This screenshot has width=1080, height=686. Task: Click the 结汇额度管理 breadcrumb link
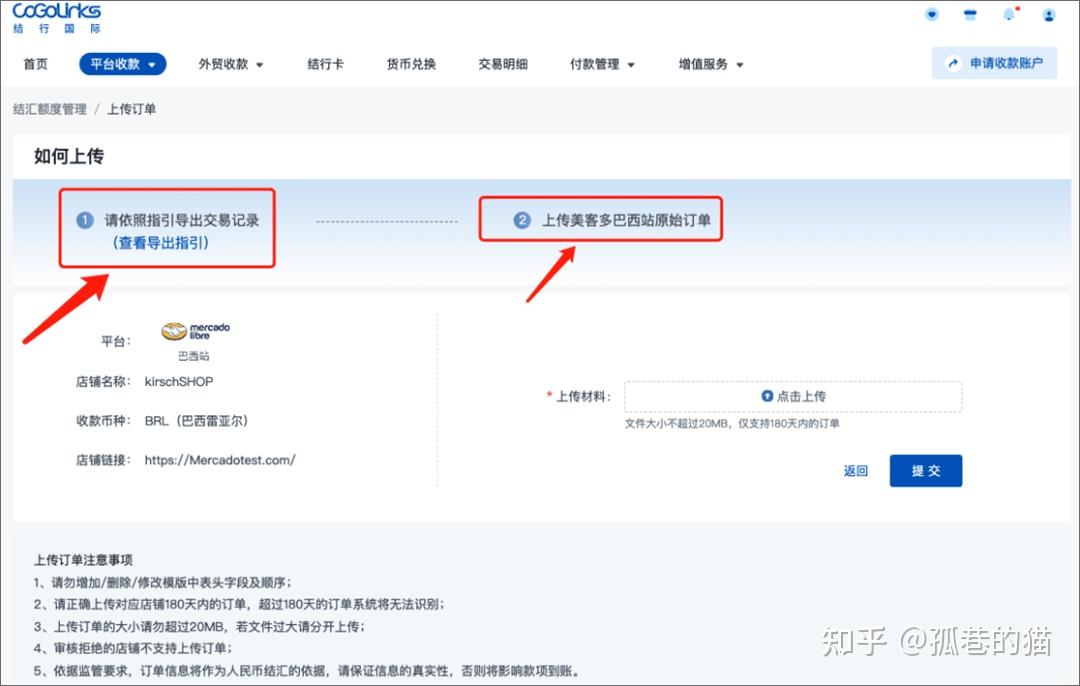[49, 109]
